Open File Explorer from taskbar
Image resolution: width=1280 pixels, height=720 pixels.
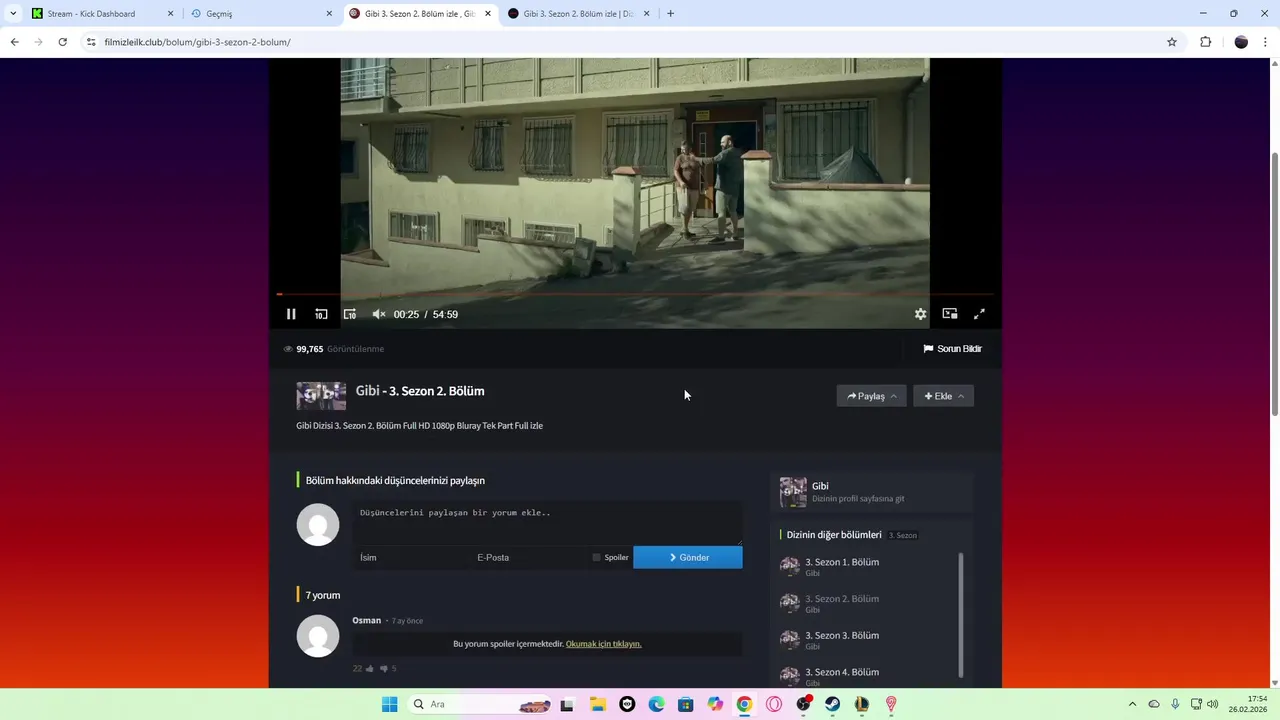pos(597,704)
